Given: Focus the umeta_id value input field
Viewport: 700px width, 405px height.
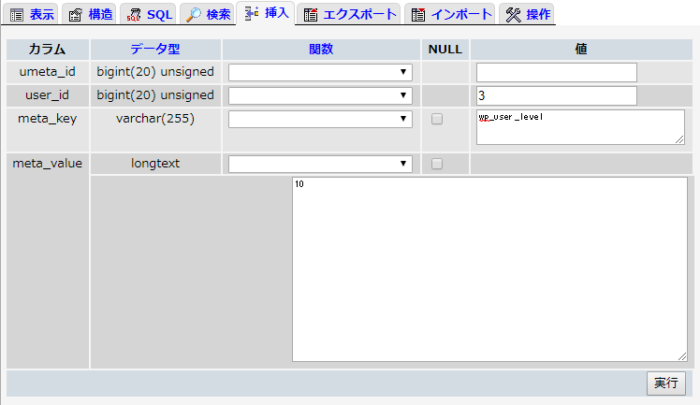Looking at the screenshot, I should pyautogui.click(x=556, y=72).
